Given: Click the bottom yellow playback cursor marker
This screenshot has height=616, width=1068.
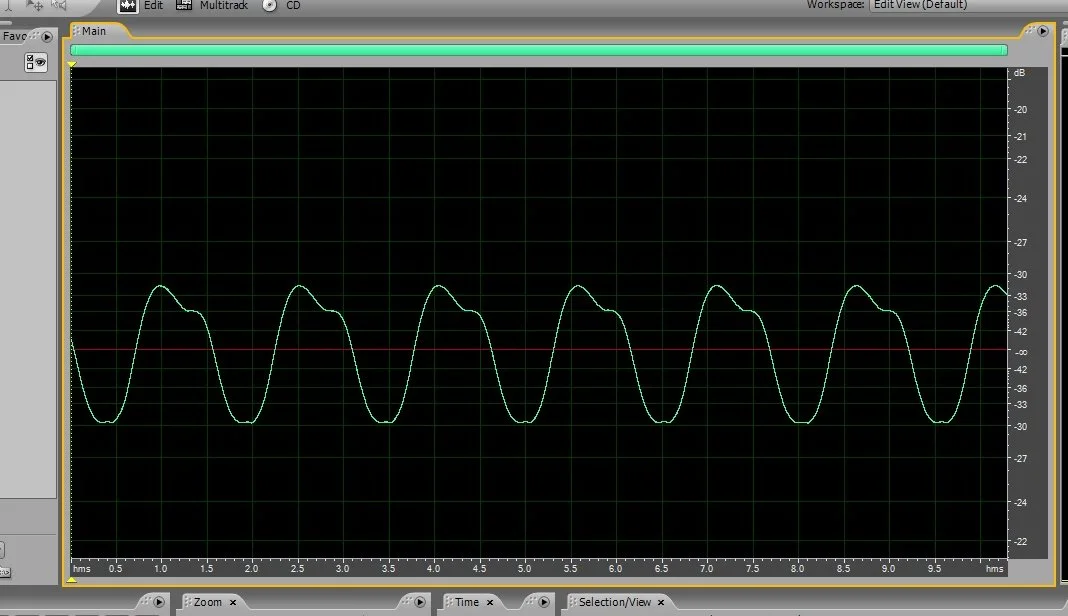Looking at the screenshot, I should (x=72, y=580).
